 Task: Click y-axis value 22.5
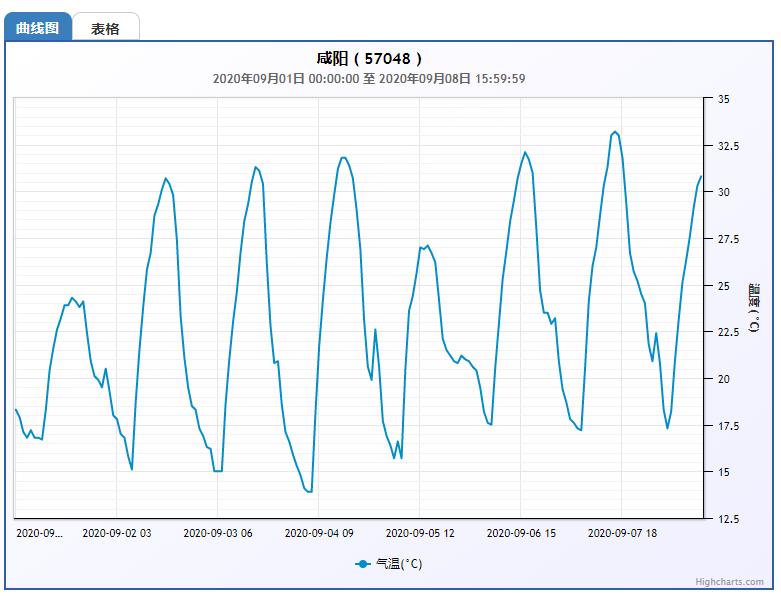pos(728,332)
